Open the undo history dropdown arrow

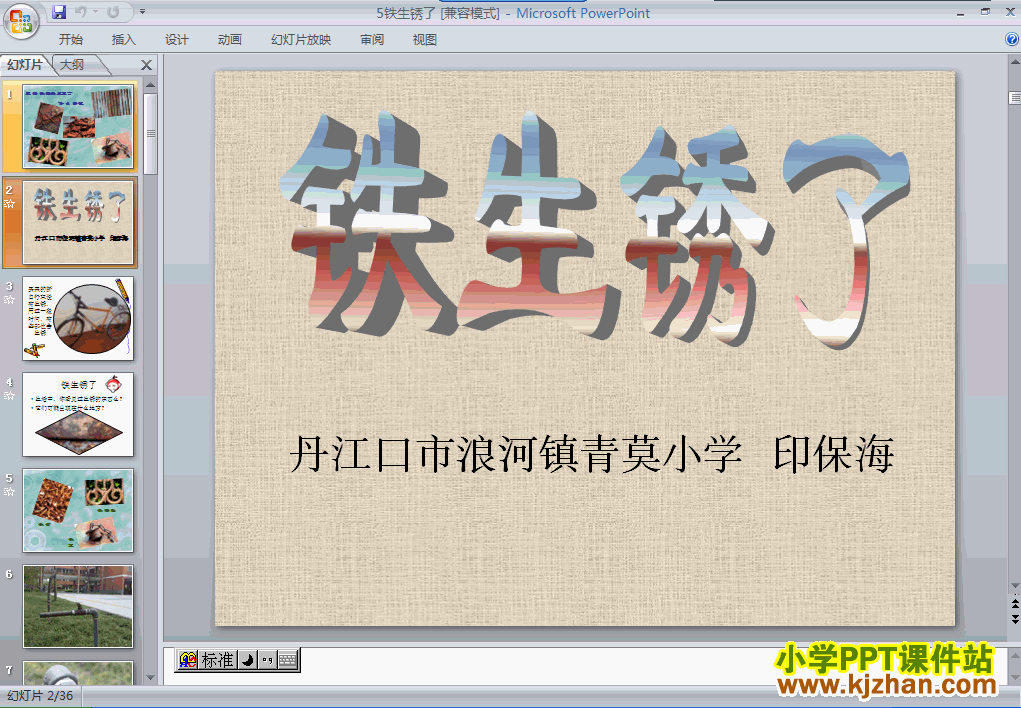(95, 12)
